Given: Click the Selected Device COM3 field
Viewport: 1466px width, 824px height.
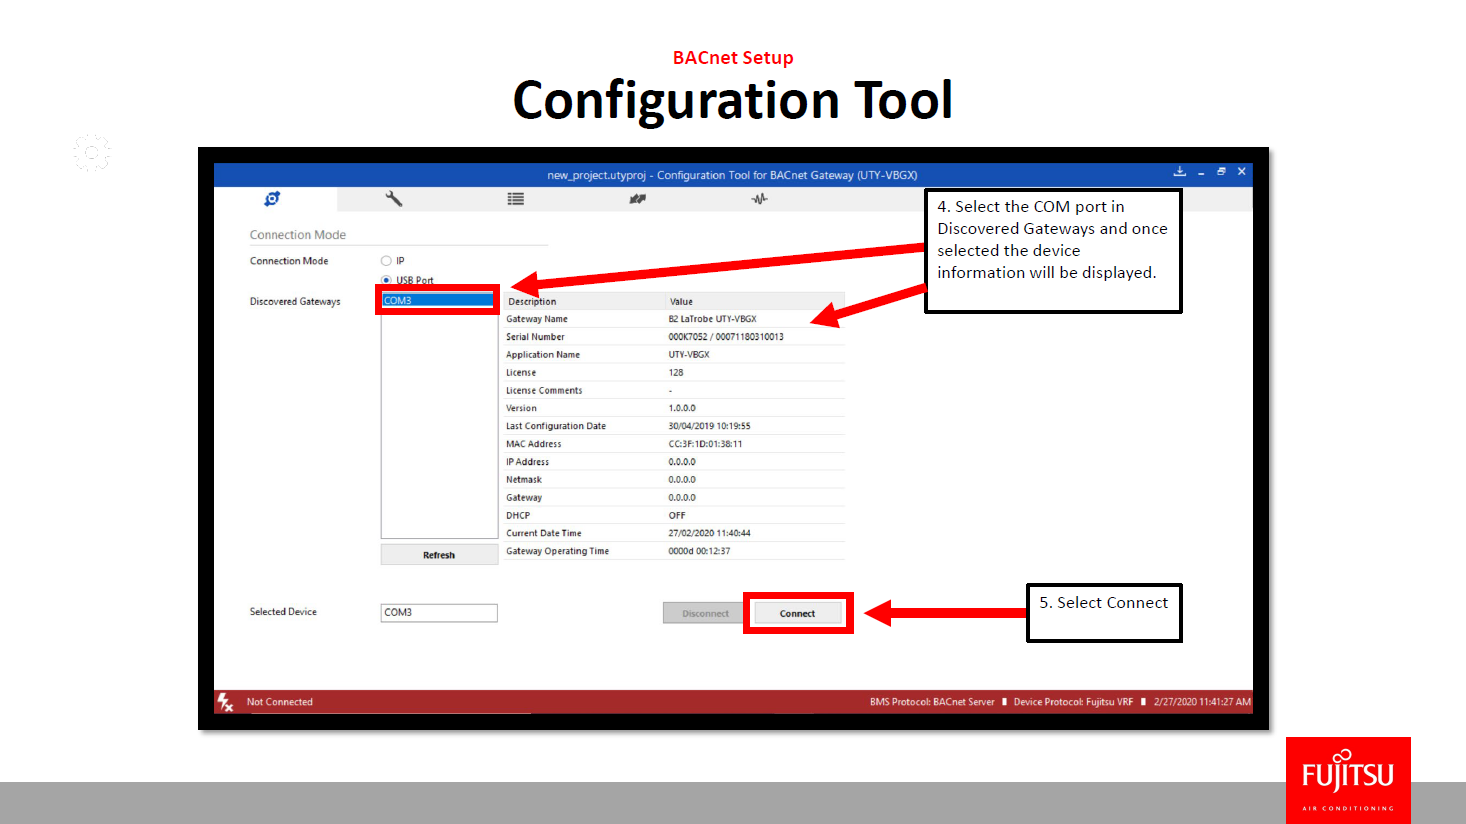Looking at the screenshot, I should [x=439, y=613].
